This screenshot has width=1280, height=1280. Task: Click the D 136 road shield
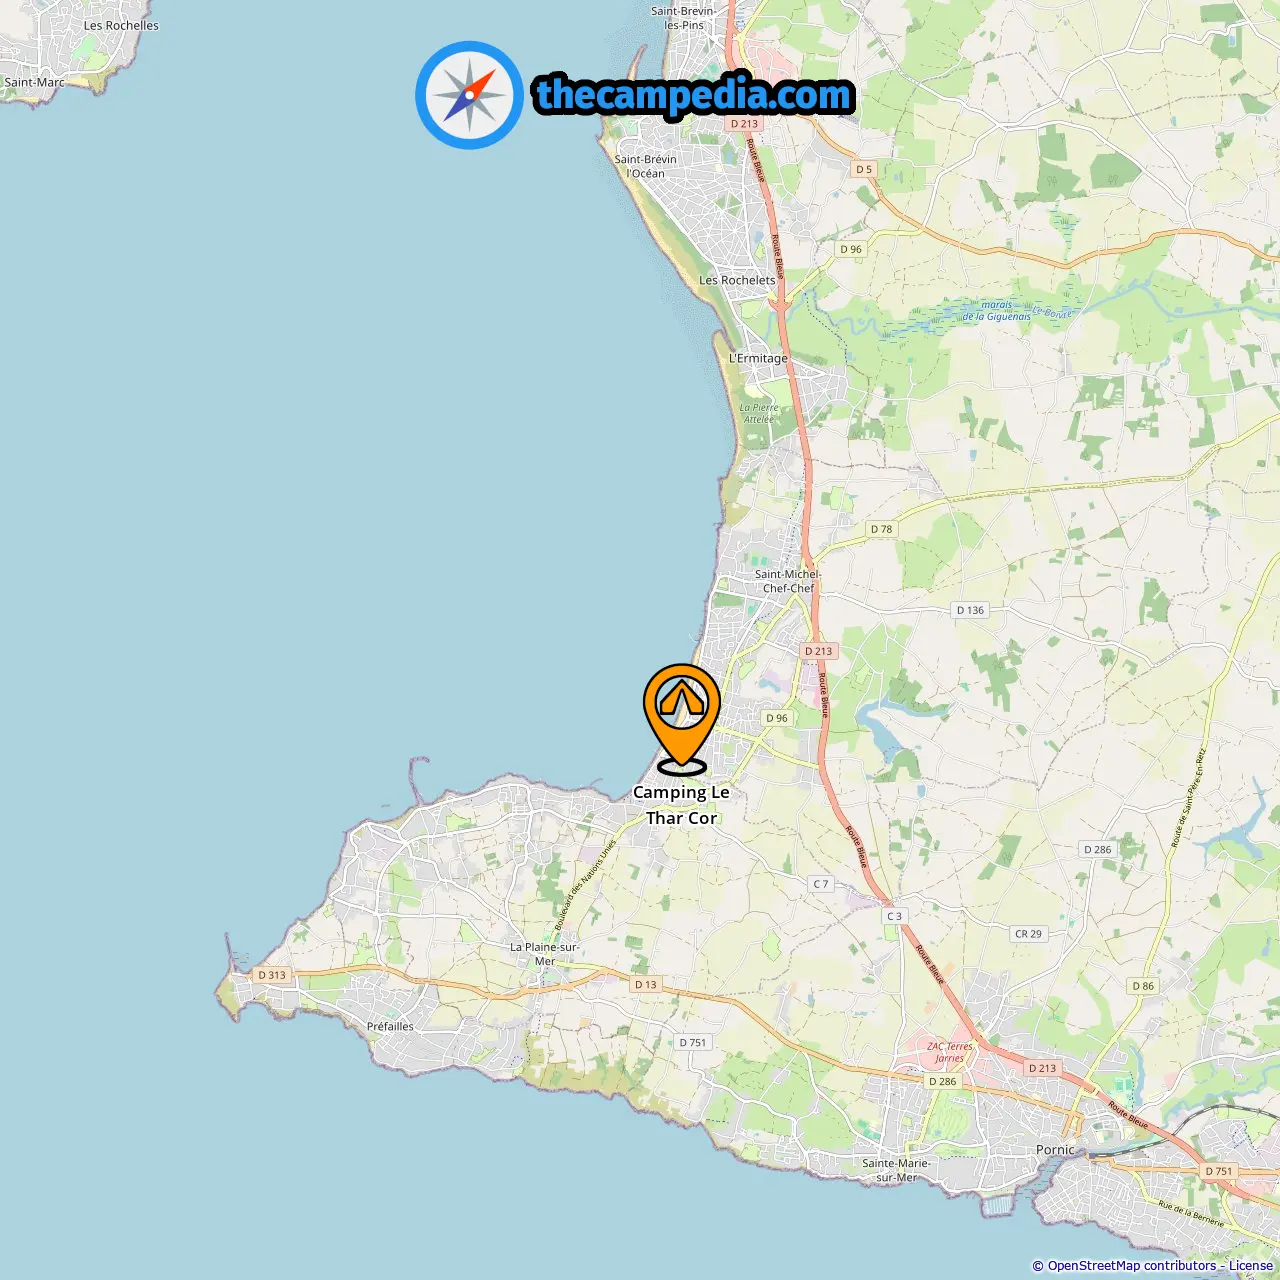(x=970, y=610)
